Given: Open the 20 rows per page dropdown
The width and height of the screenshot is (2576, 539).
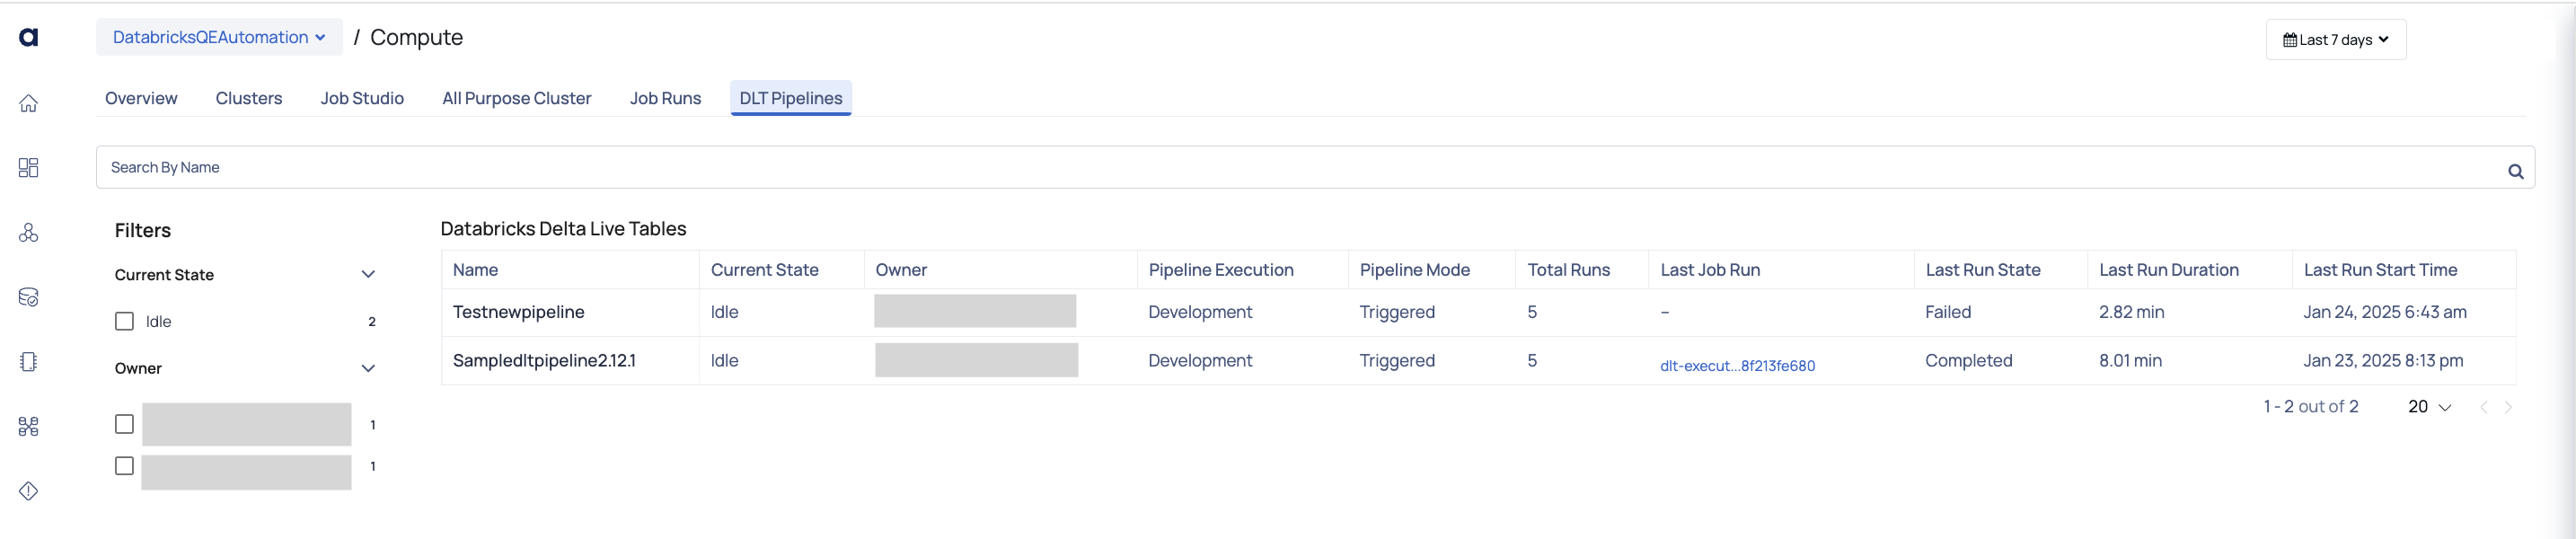Looking at the screenshot, I should [x=2429, y=407].
